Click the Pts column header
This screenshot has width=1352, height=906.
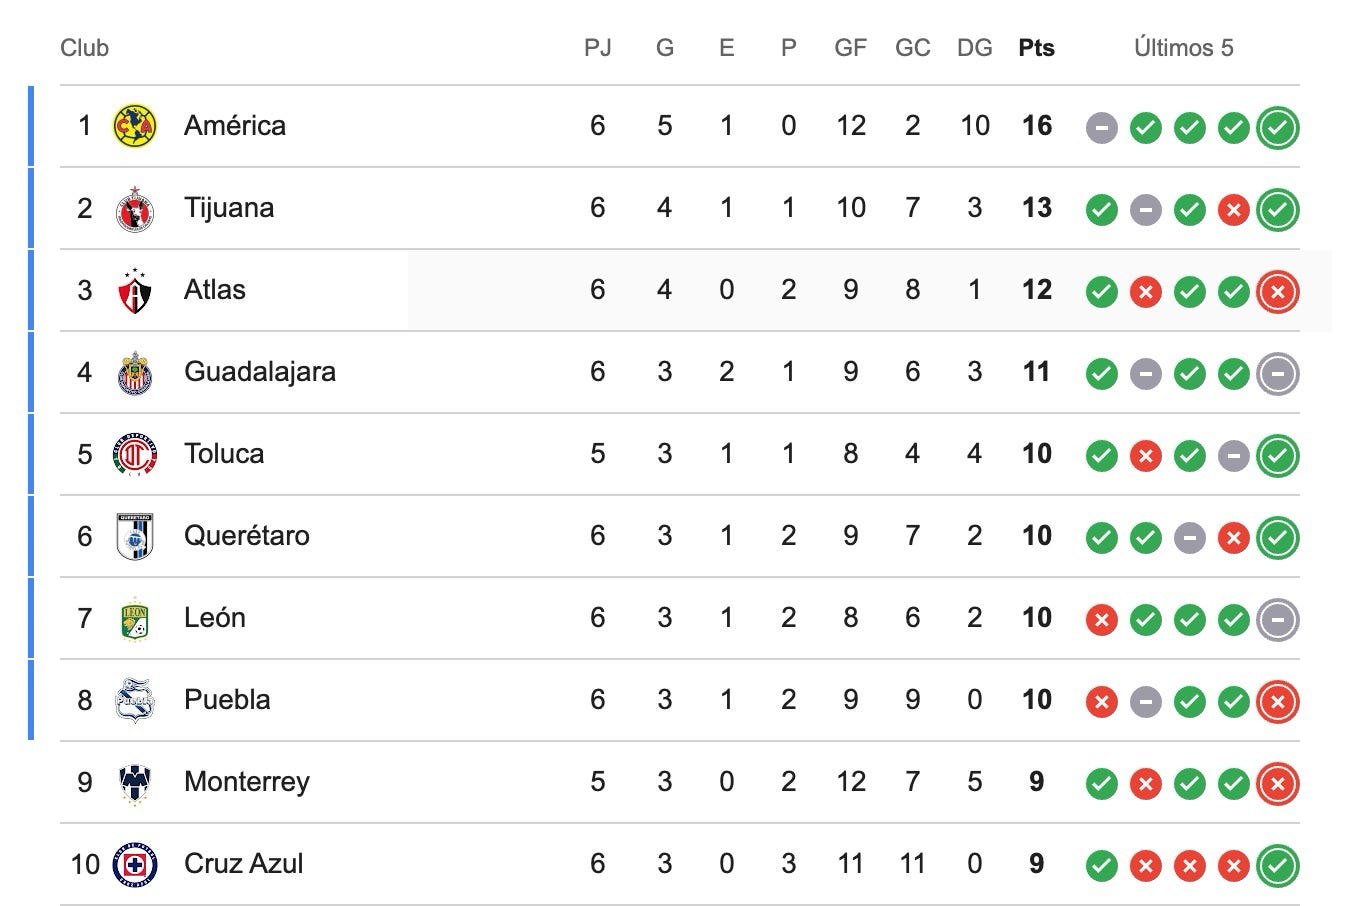1037,47
